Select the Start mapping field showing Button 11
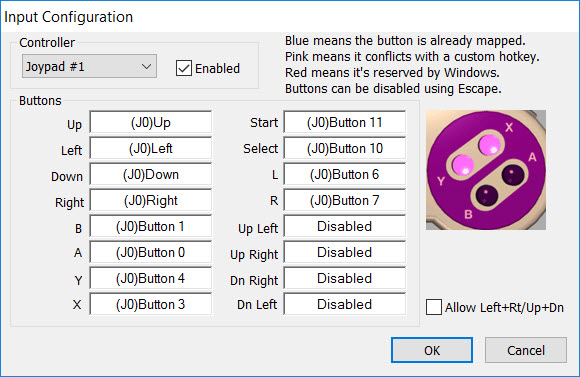This screenshot has height=377, width=580. click(x=344, y=122)
